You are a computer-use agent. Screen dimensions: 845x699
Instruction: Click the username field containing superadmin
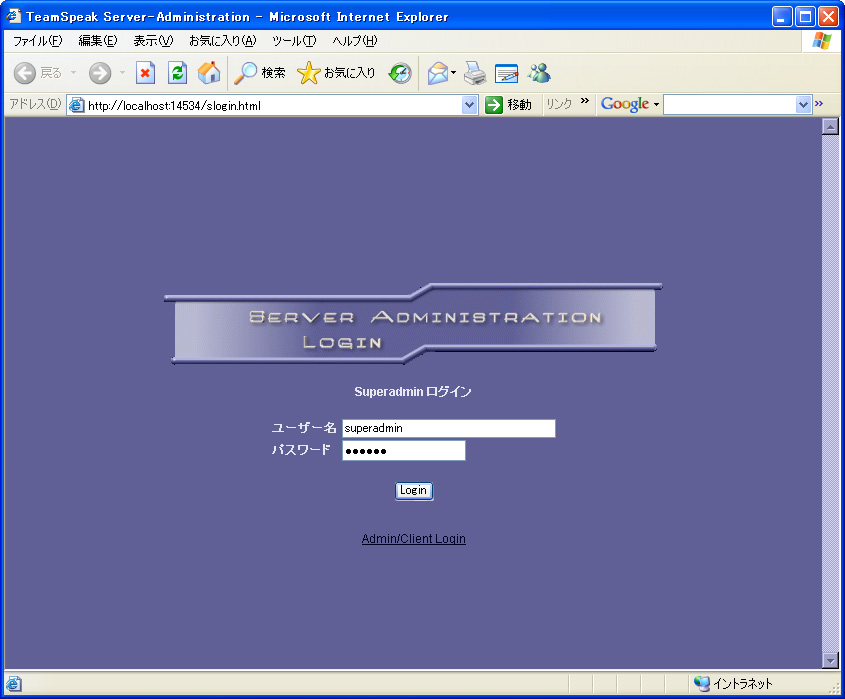pyautogui.click(x=448, y=428)
